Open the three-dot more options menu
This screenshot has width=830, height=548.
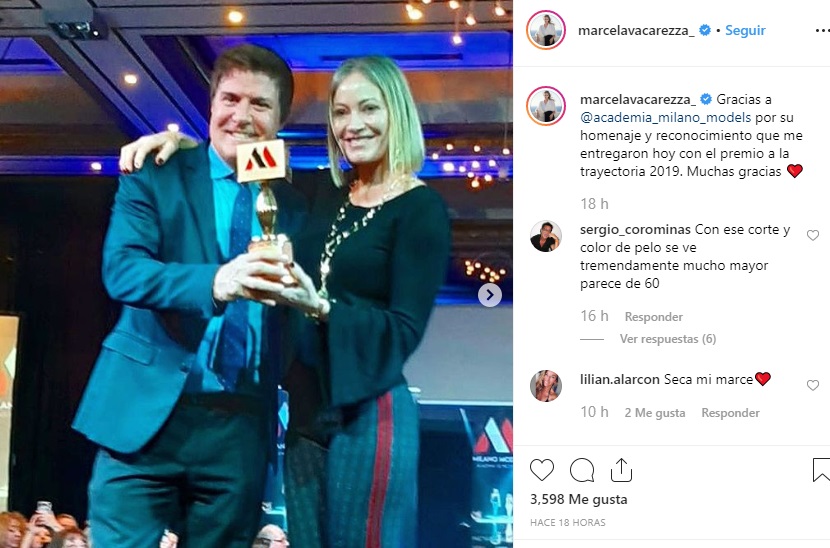click(822, 31)
